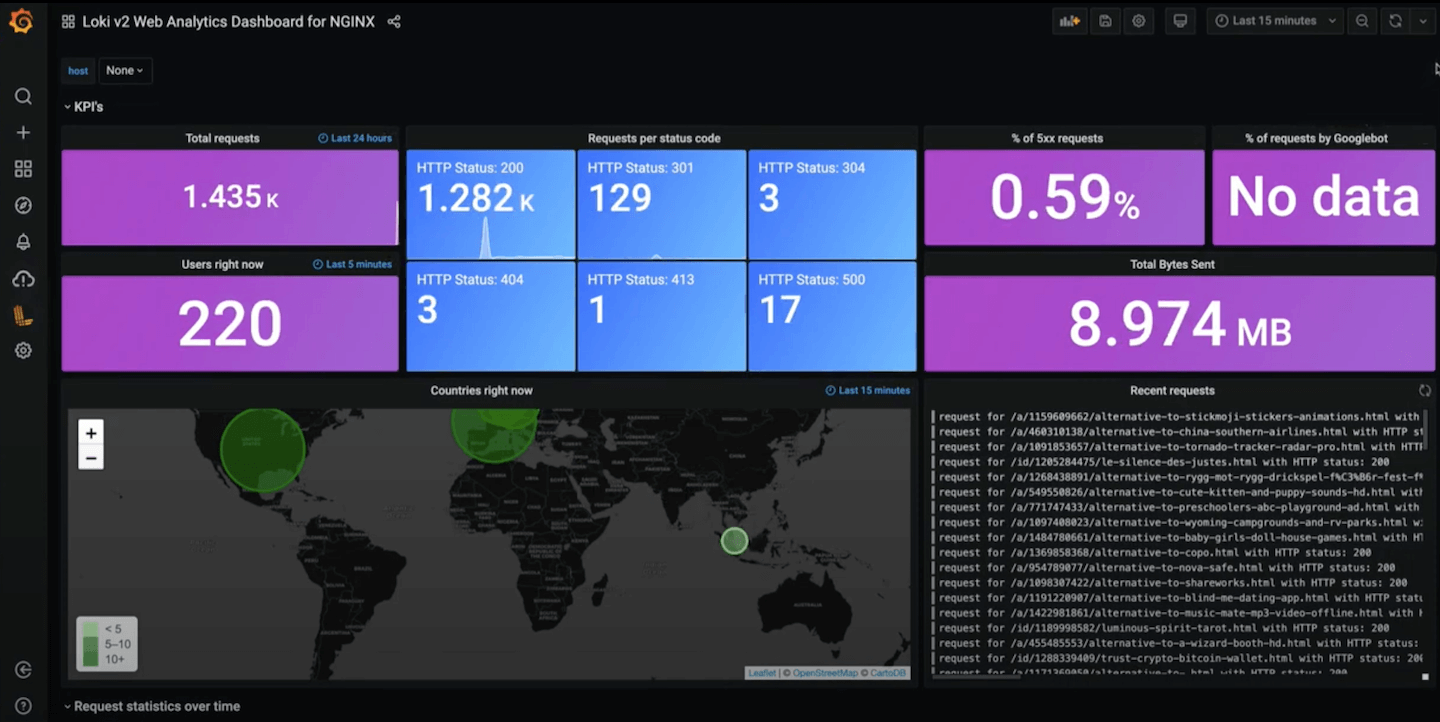The height and width of the screenshot is (722, 1440).
Task: Open dashboard settings gear
Action: (x=1139, y=20)
